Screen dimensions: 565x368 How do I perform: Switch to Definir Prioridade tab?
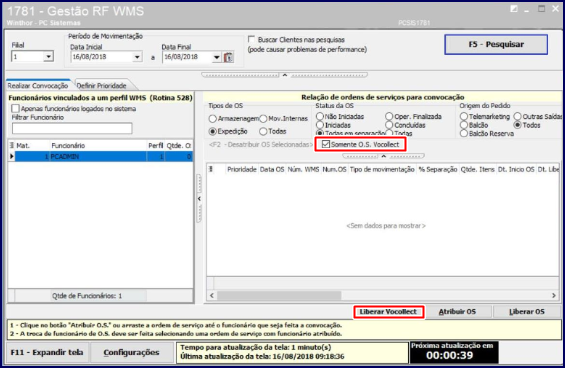click(102, 85)
